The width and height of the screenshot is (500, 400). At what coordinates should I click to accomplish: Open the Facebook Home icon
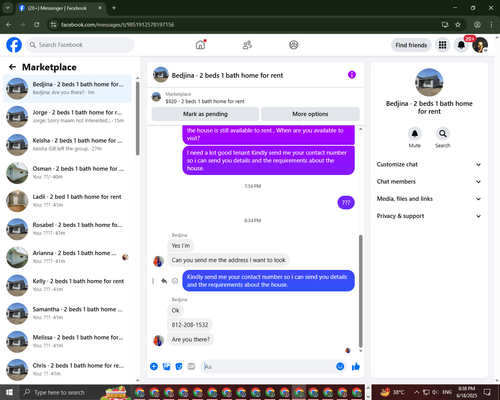click(200, 45)
